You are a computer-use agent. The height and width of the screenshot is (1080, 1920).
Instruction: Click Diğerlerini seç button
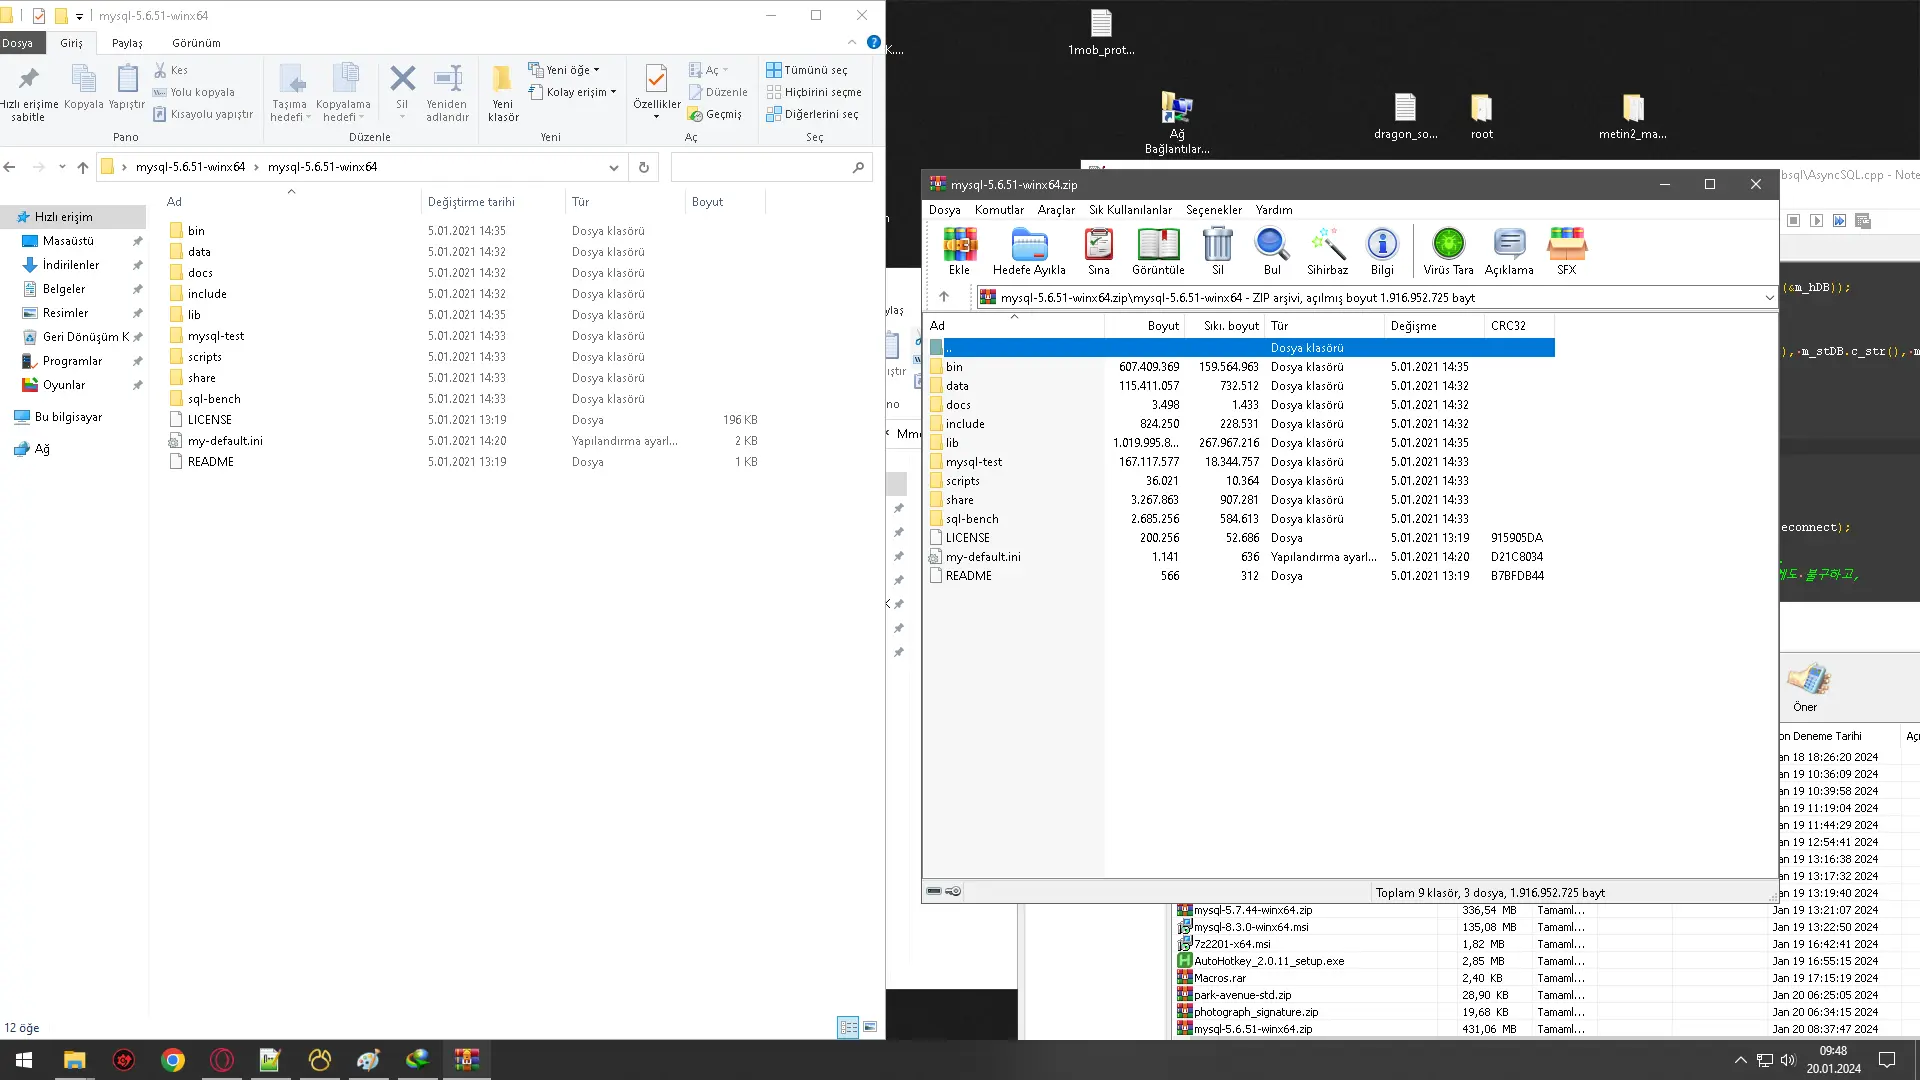pos(812,114)
